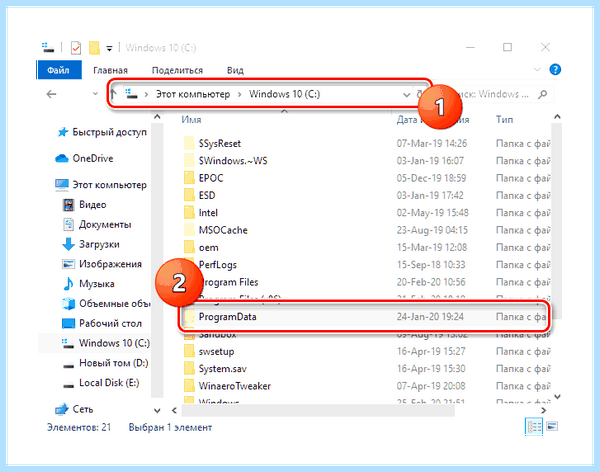Open Загрузки in navigation pane

[99, 244]
